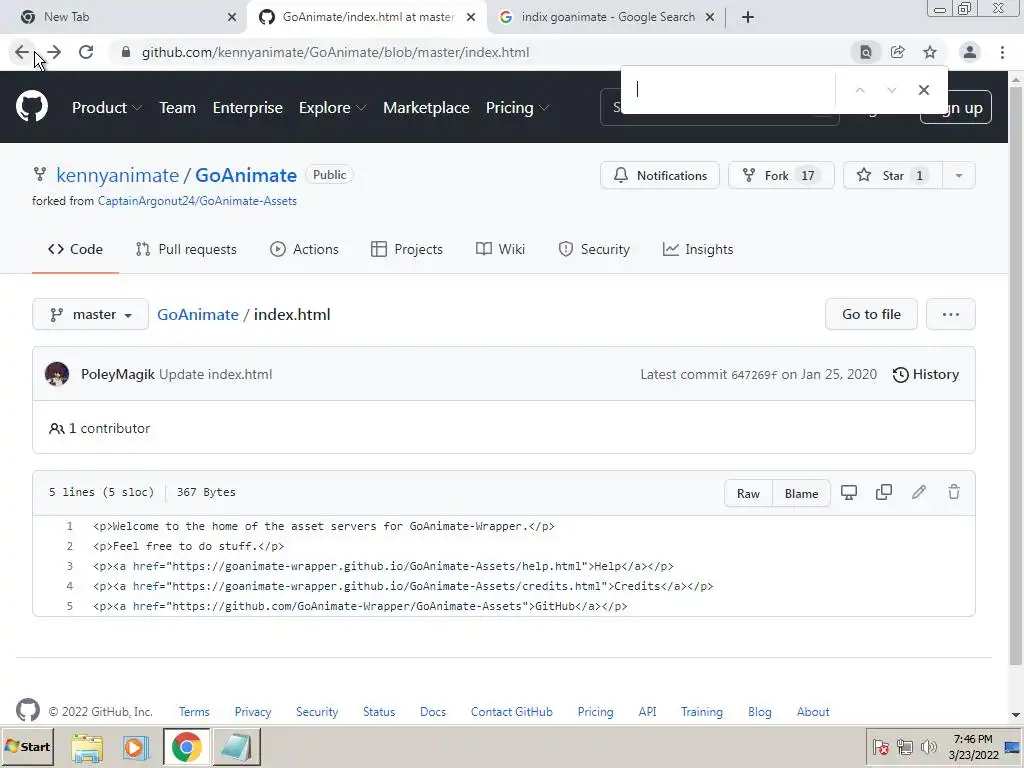
Task: Fork the repository
Action: (x=781, y=176)
